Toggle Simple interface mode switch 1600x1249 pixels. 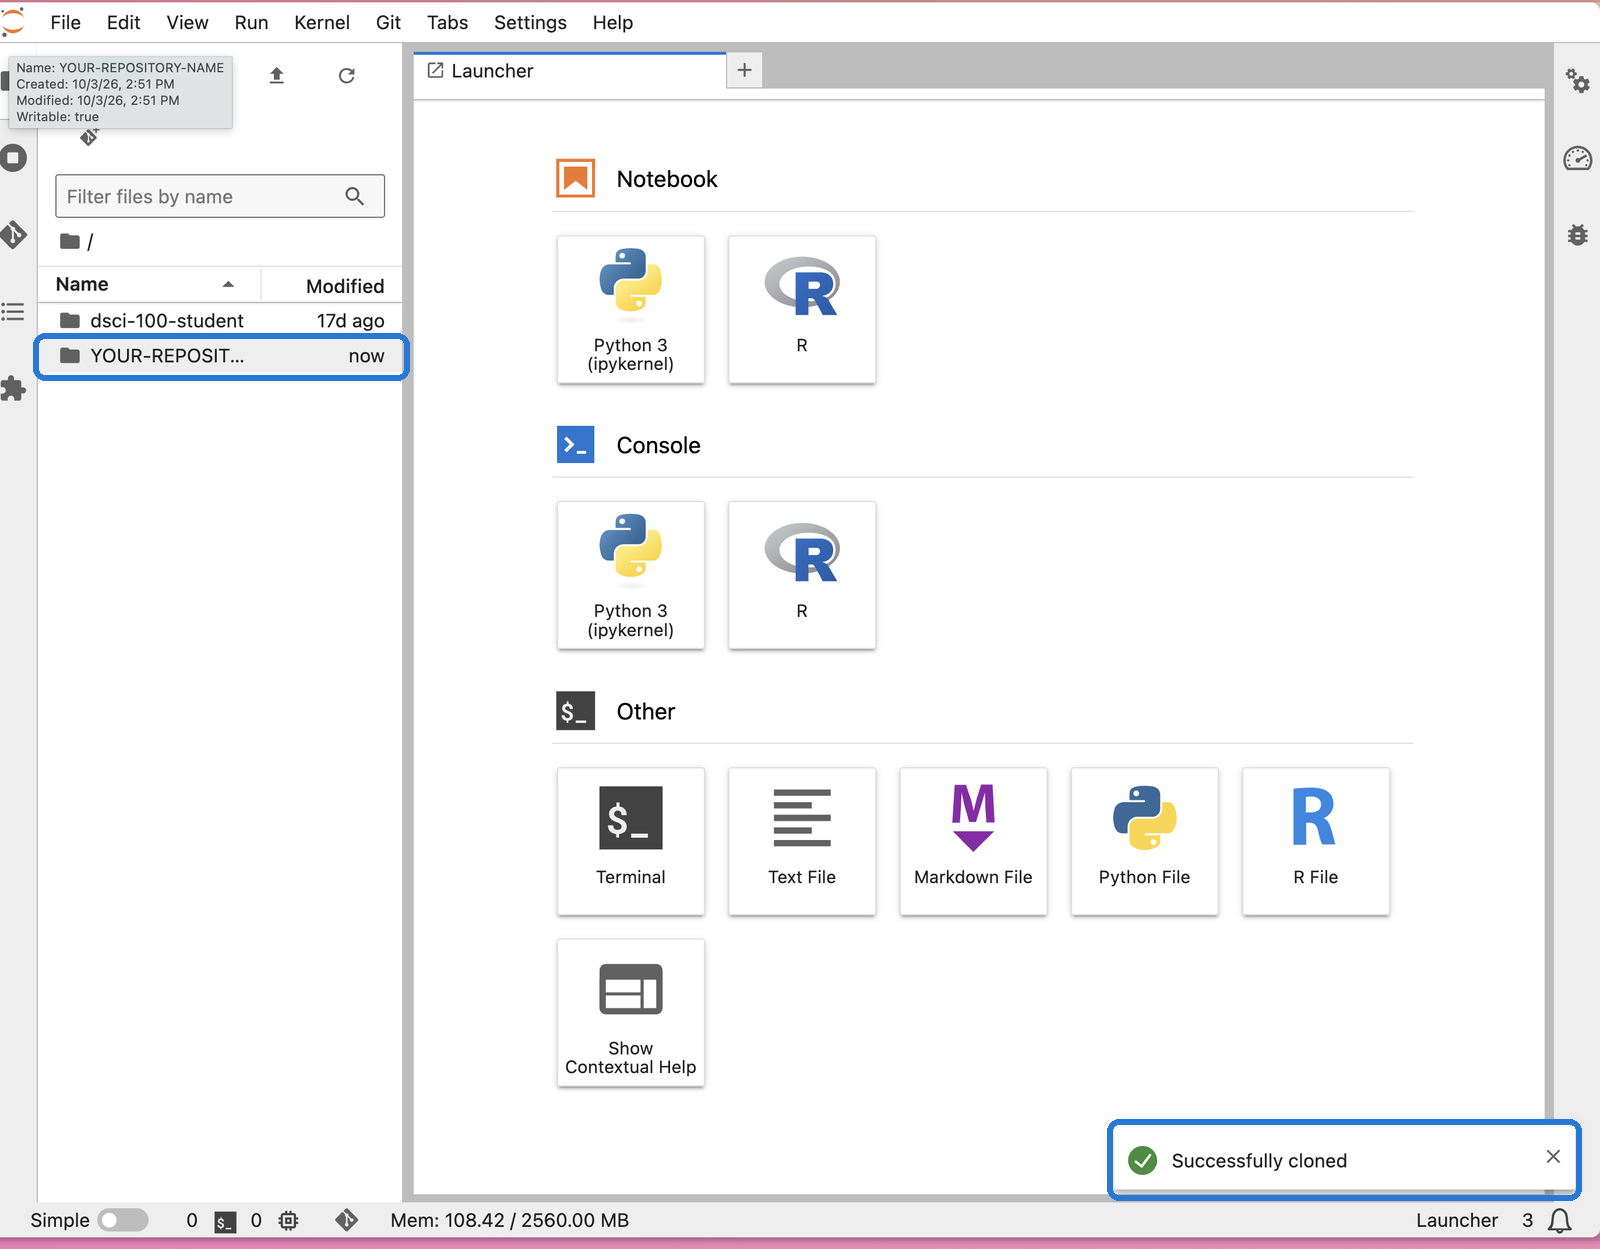click(123, 1220)
